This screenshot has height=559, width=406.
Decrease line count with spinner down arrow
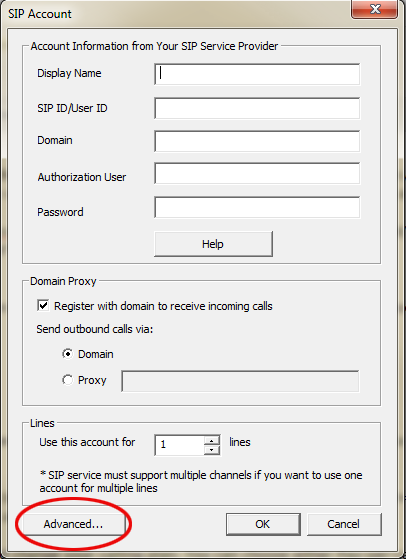(x=212, y=450)
